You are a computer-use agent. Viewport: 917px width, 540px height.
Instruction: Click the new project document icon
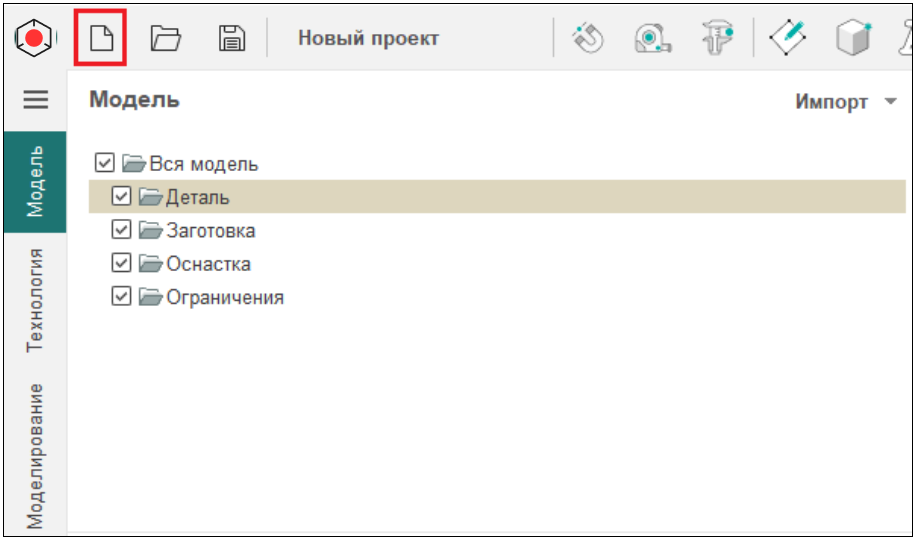click(x=100, y=39)
